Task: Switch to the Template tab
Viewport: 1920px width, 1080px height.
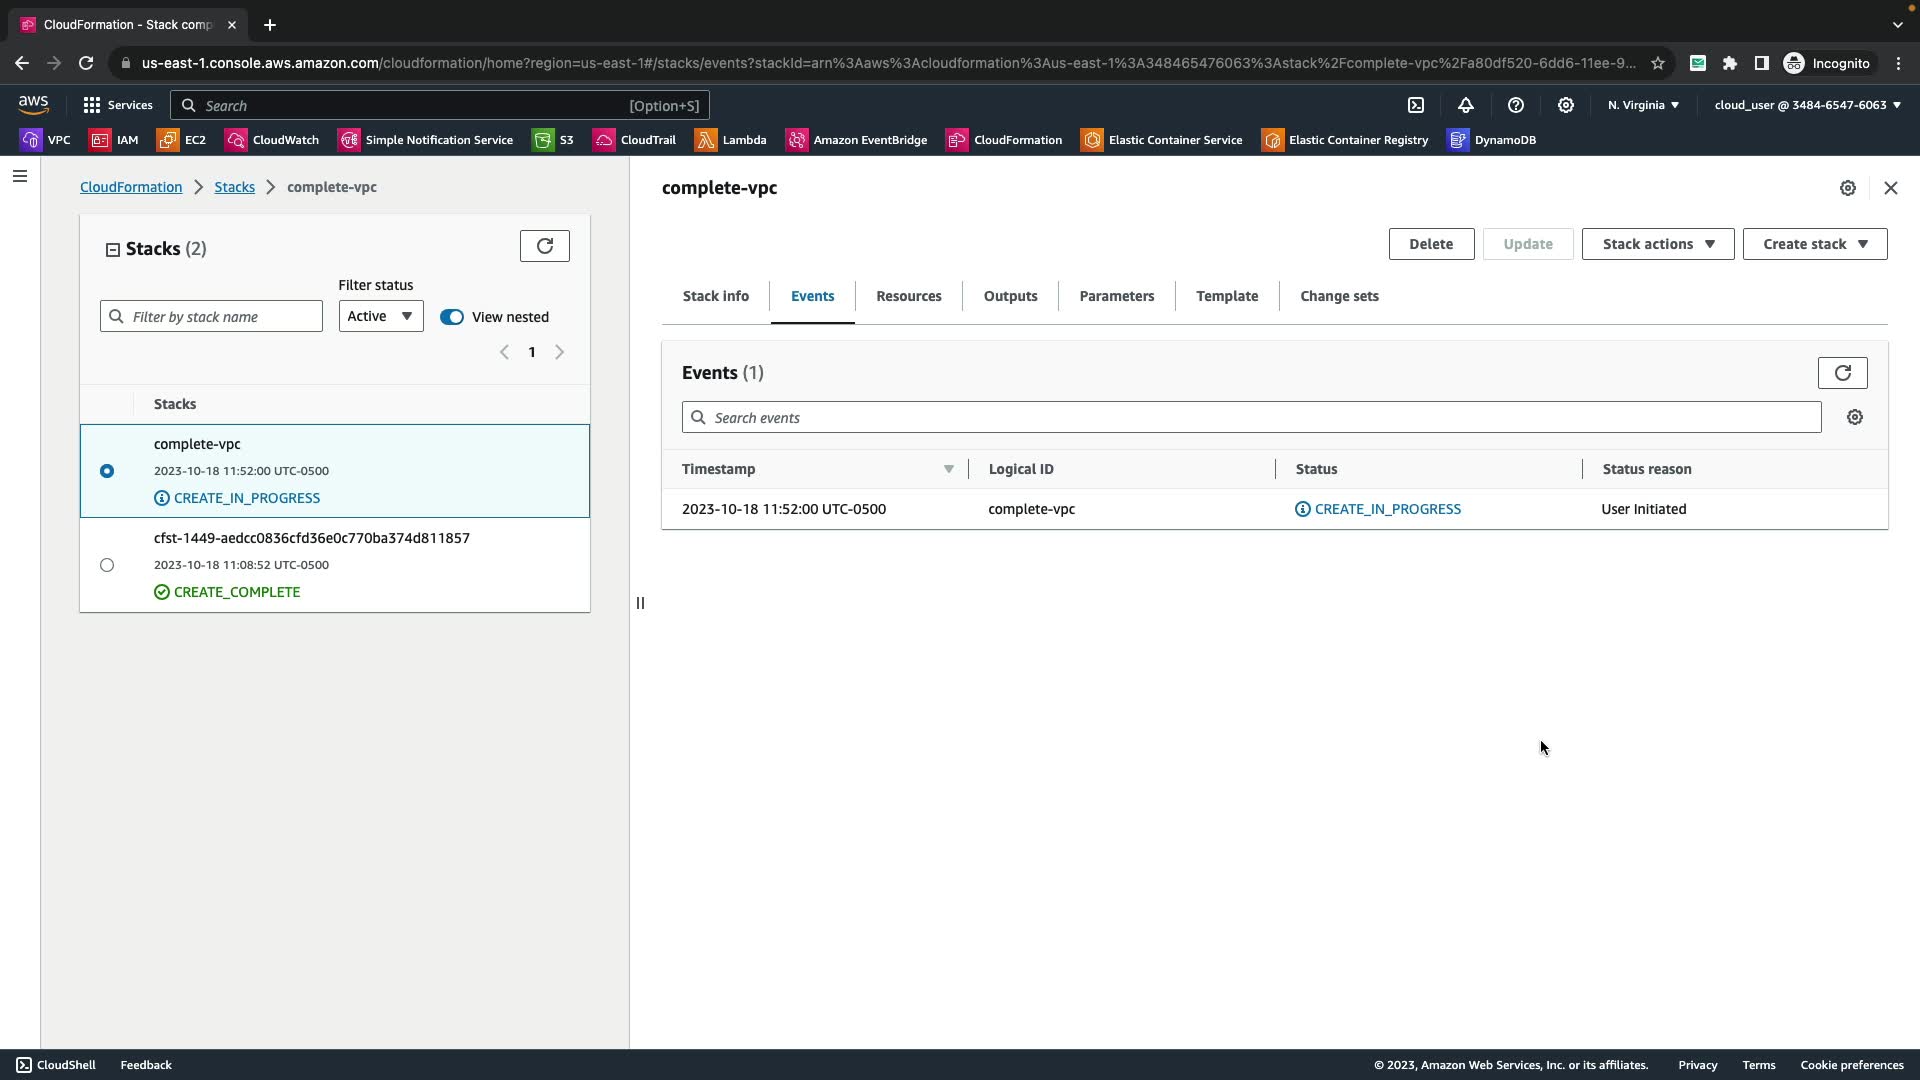Action: tap(1227, 296)
